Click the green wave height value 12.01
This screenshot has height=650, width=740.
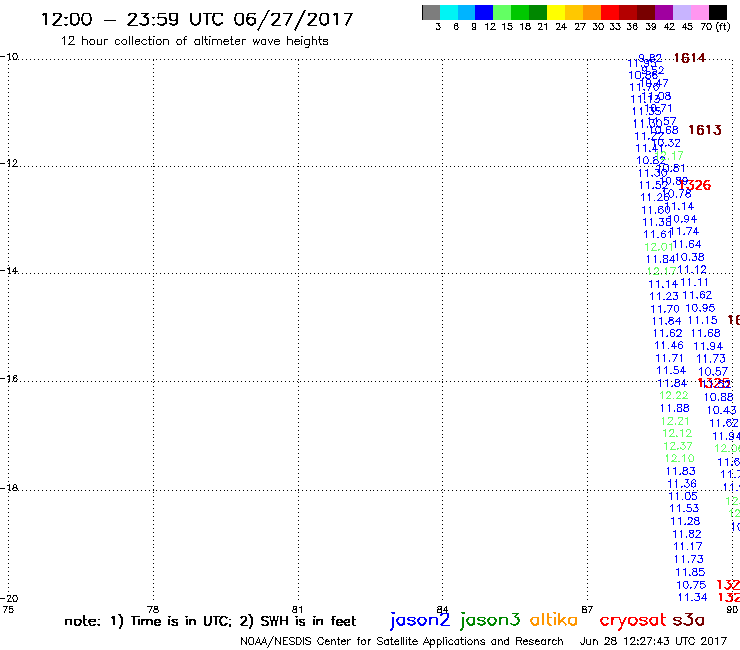(658, 247)
